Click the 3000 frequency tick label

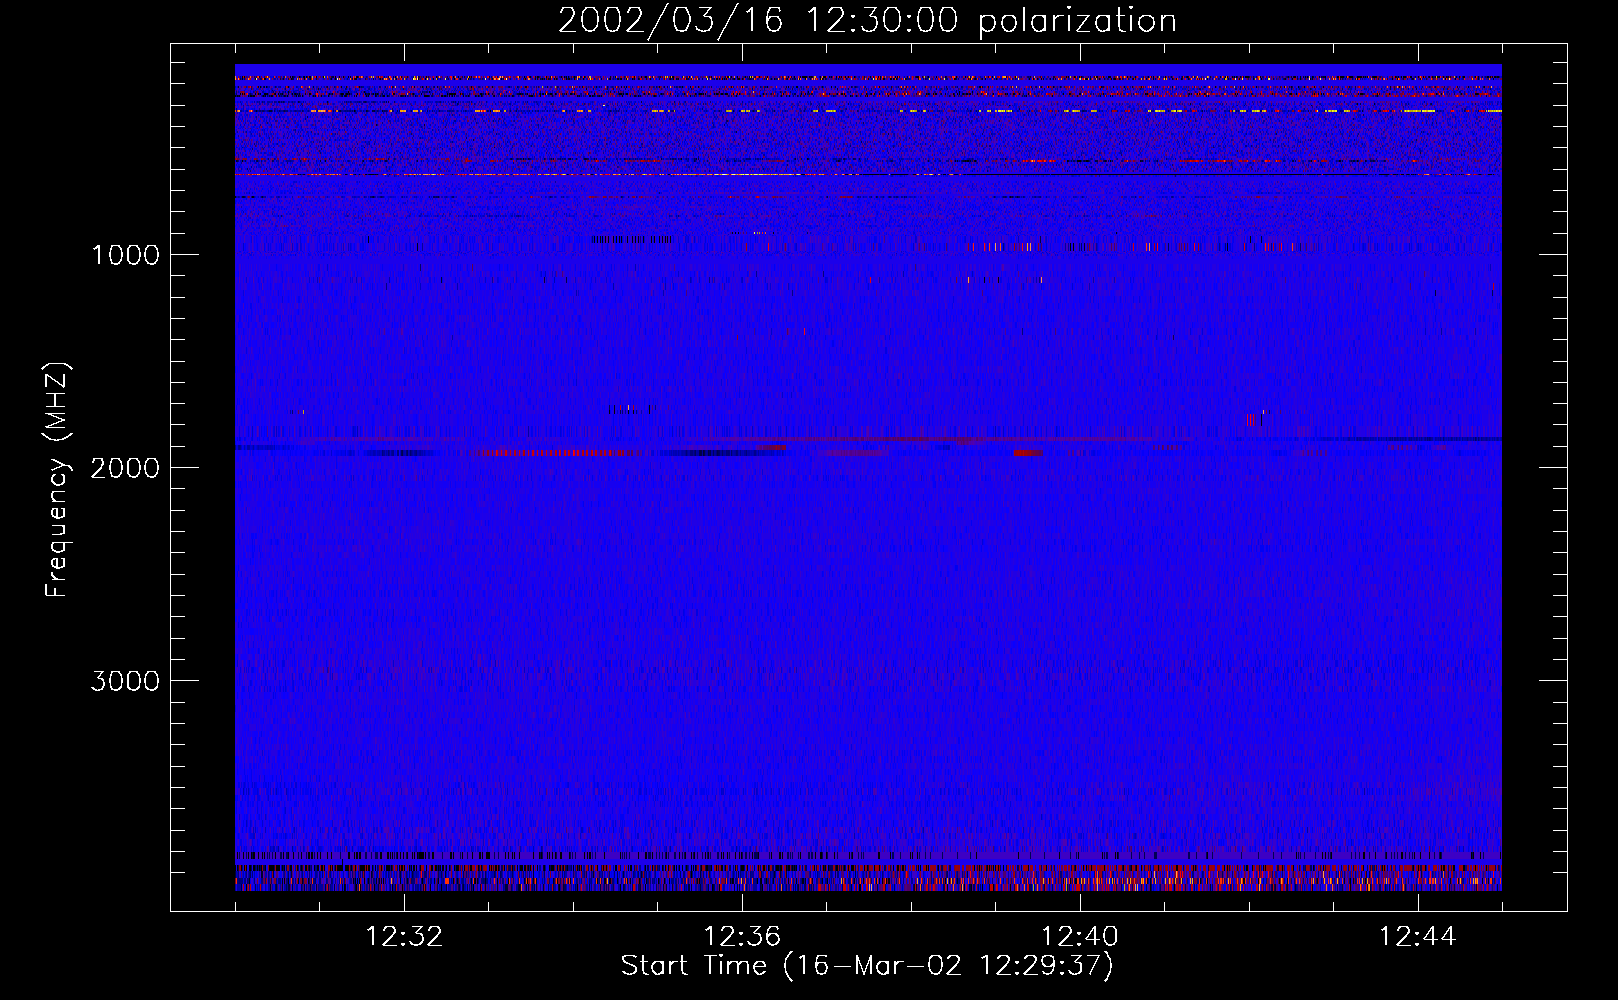(126, 681)
